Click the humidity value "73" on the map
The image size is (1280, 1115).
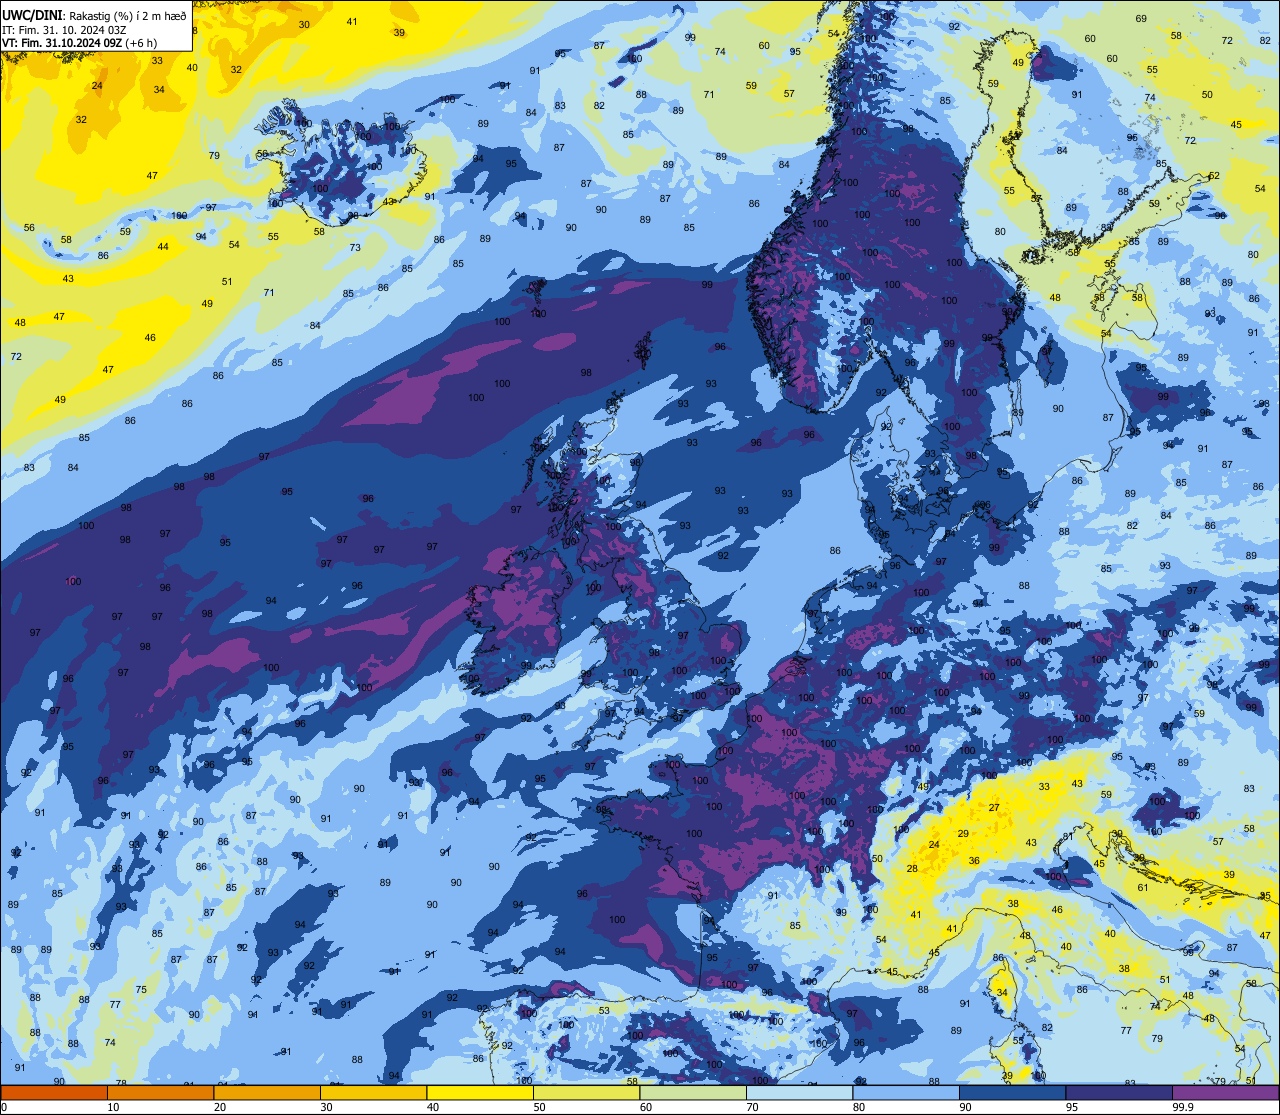(x=355, y=247)
